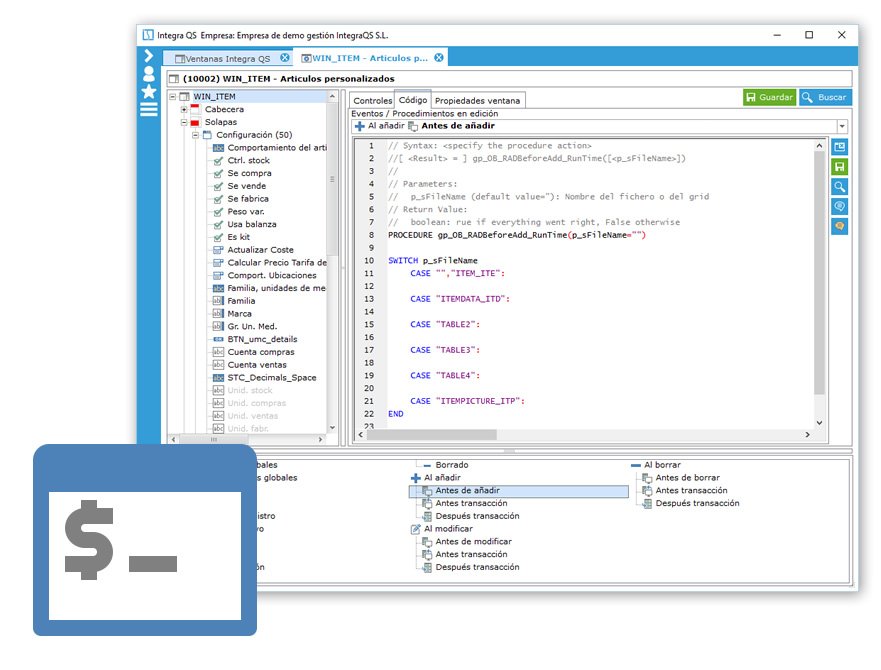The image size is (881, 670).
Task: Click the code editor window icon at top right
Action: (839, 147)
